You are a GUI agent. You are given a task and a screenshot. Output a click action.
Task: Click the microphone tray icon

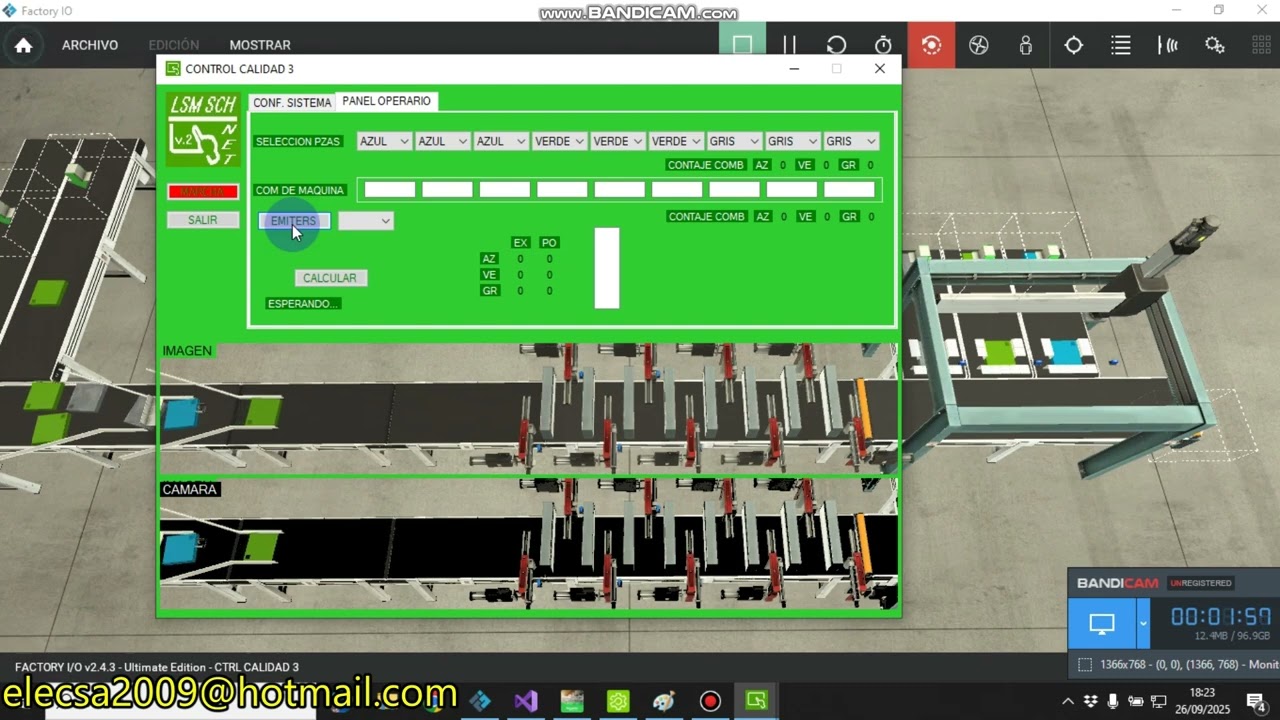(x=1113, y=701)
